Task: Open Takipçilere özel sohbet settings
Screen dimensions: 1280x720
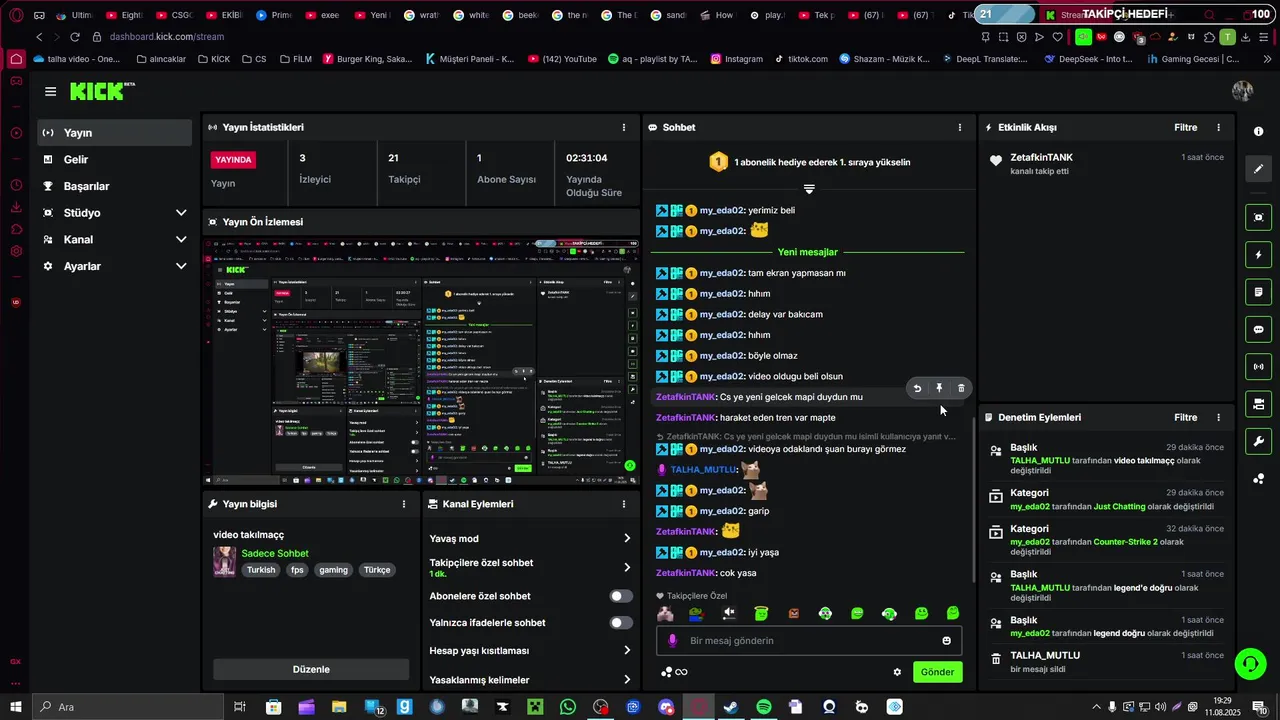Action: coord(530,567)
